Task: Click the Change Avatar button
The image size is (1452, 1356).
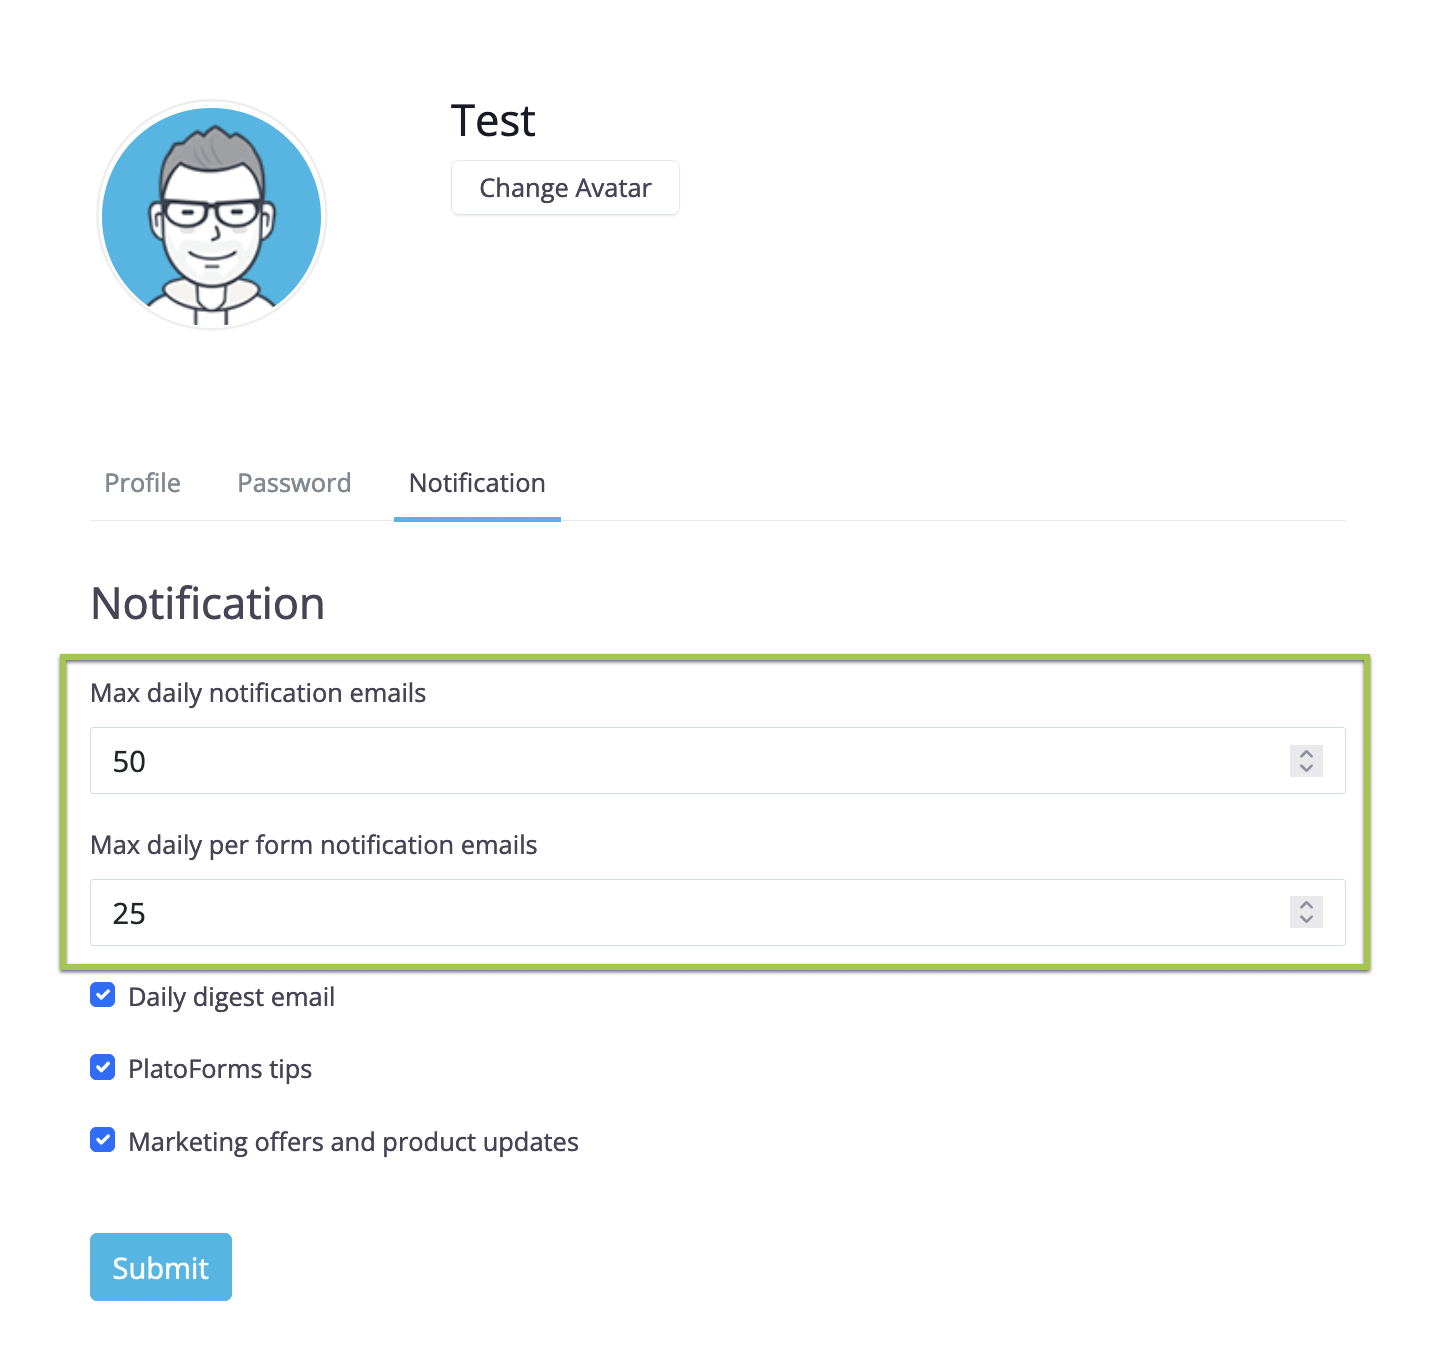Action: pyautogui.click(x=565, y=188)
